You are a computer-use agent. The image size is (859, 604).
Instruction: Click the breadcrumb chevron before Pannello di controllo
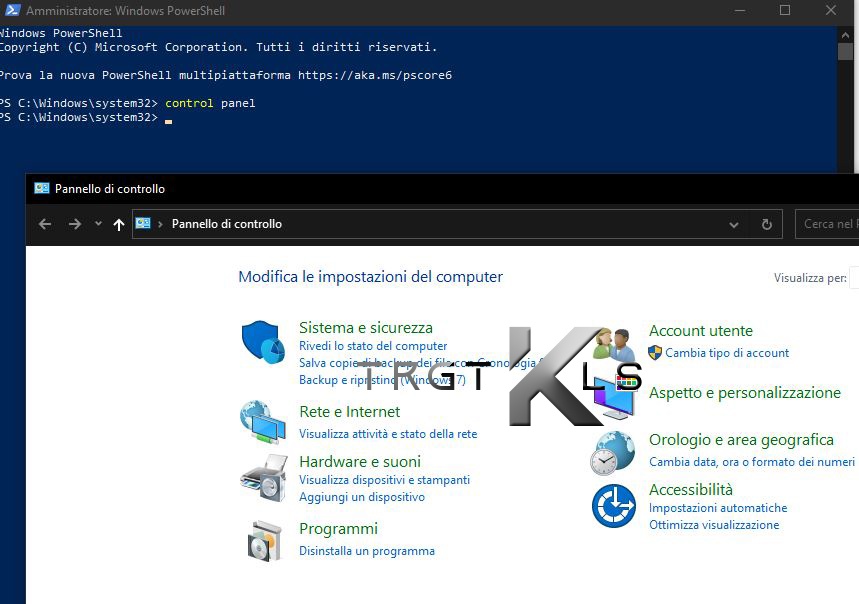click(x=161, y=224)
